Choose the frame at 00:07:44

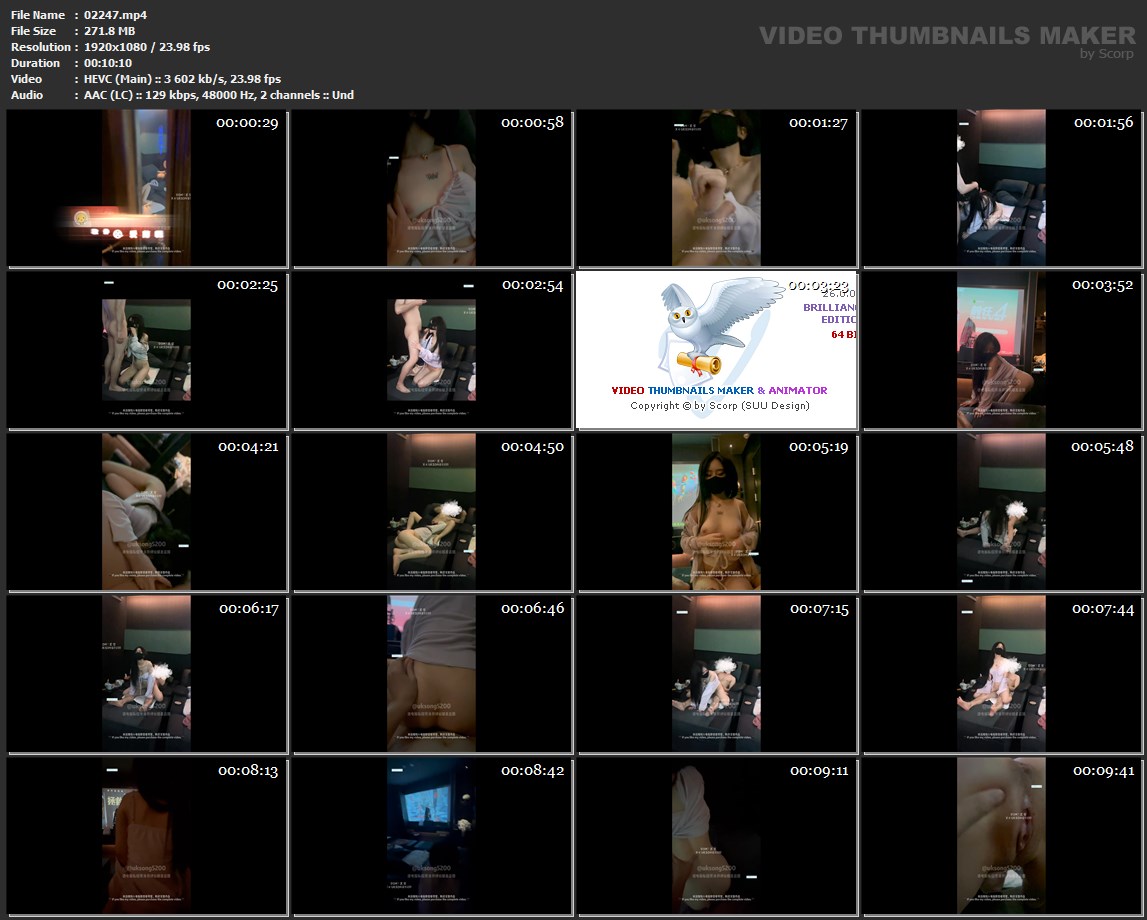coord(1001,674)
